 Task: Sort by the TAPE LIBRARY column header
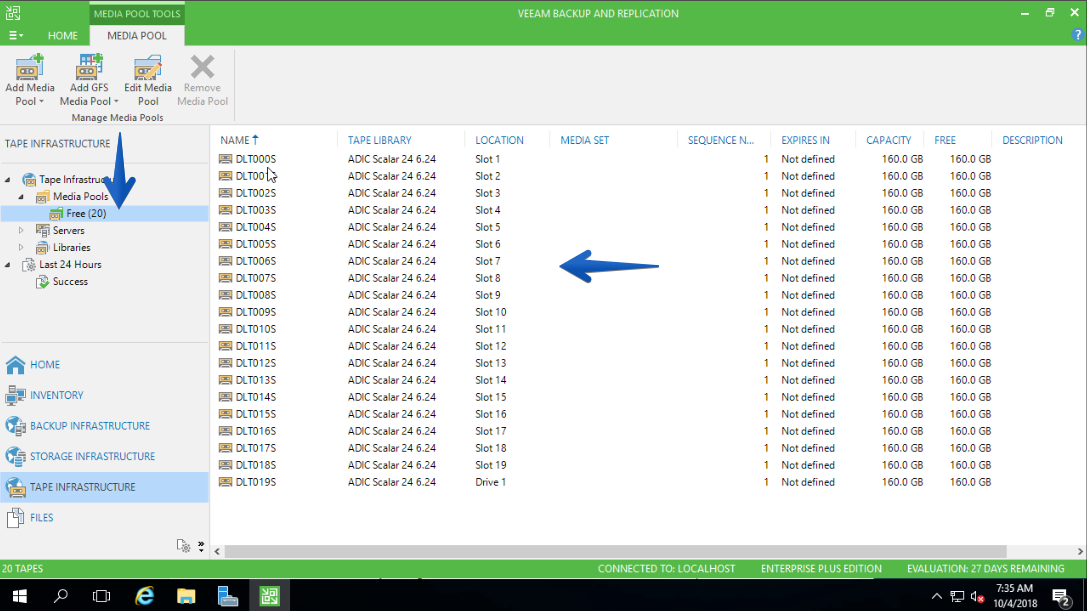(379, 140)
